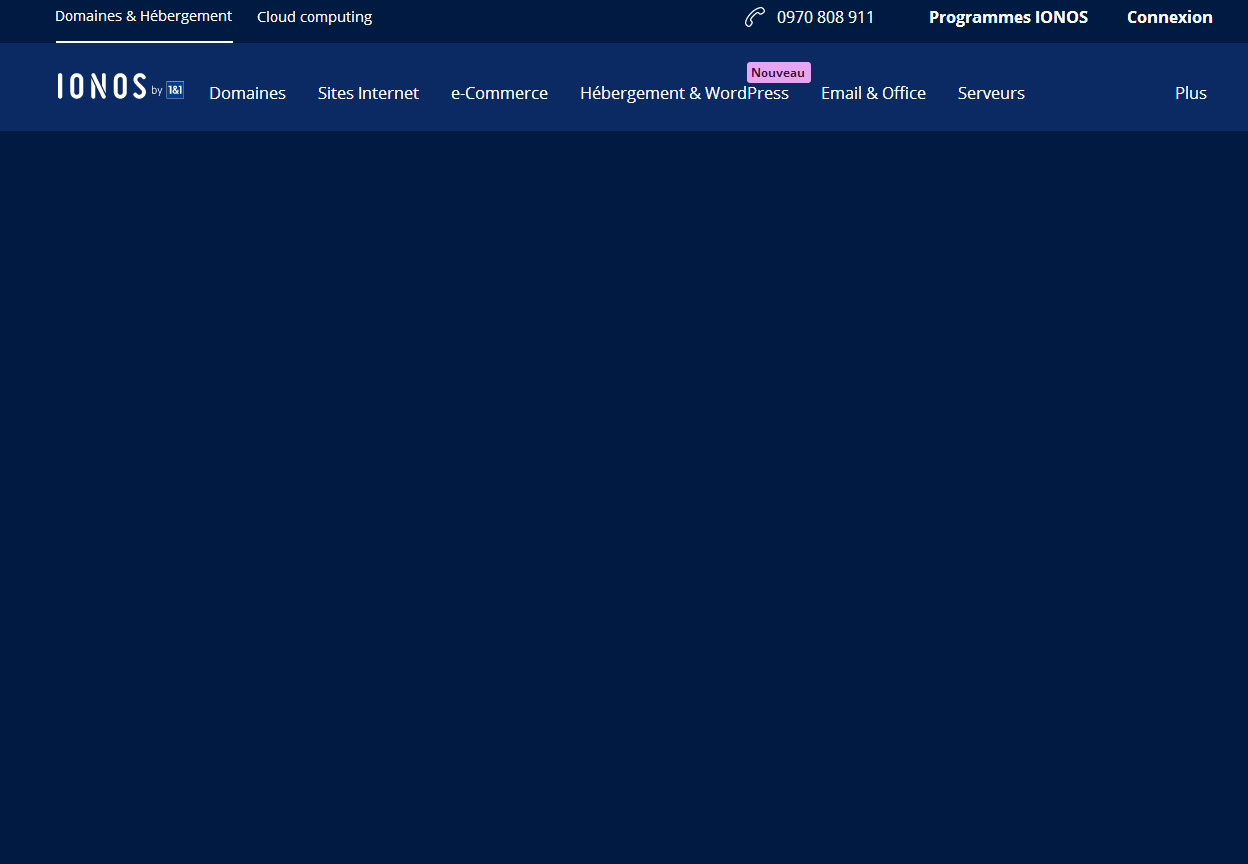Select the Domaines & Hébergement tab

(143, 16)
